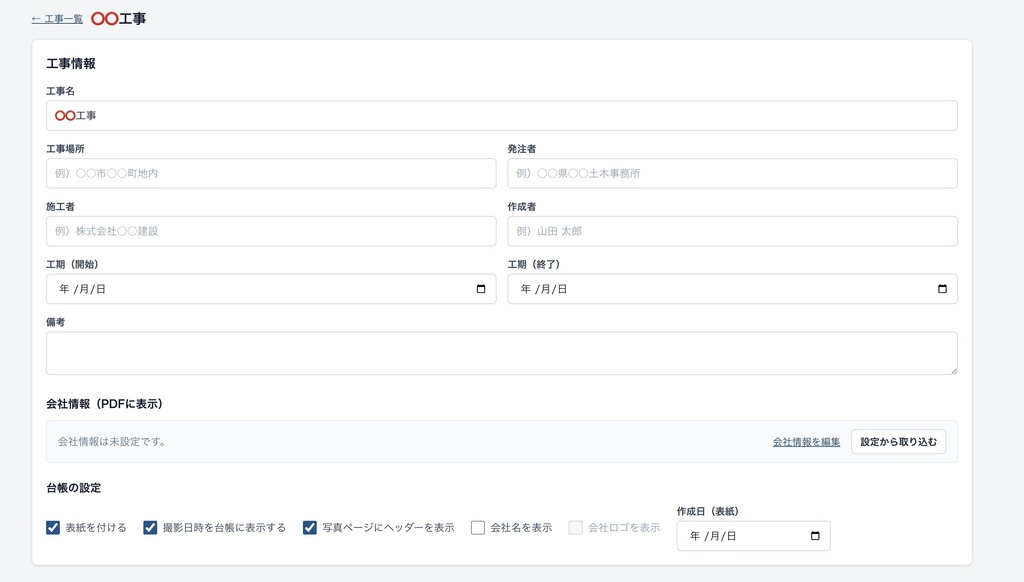This screenshot has width=1024, height=582.
Task: Toggle 撮影日時を台帳に表示する checkbox
Action: (150, 528)
